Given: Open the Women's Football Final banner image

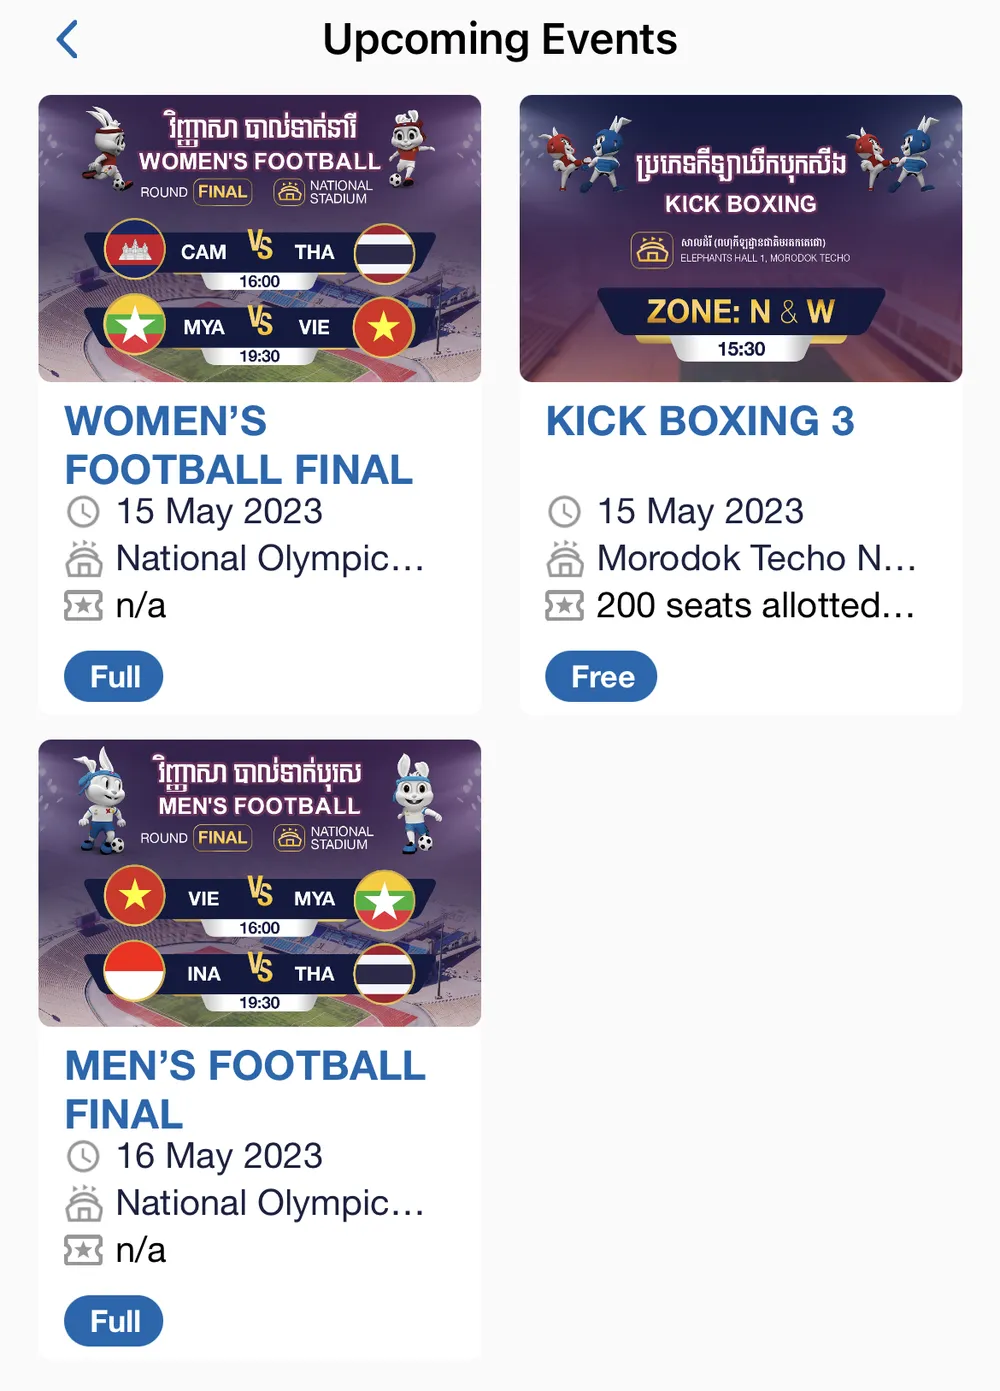Looking at the screenshot, I should [x=260, y=238].
